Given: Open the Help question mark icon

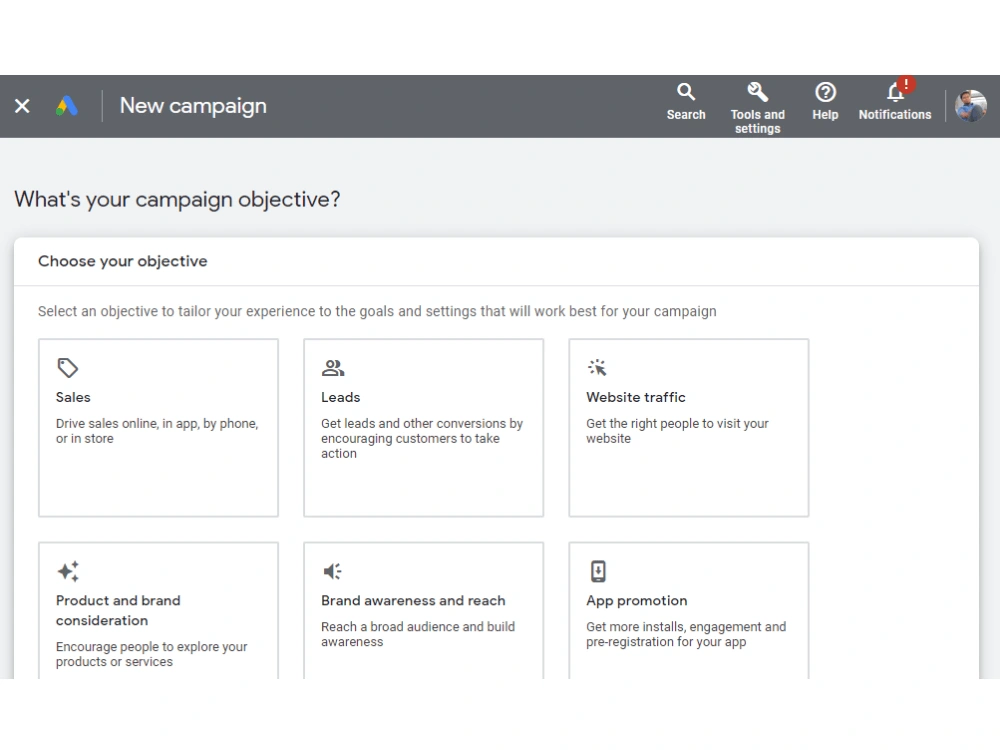Looking at the screenshot, I should (825, 92).
